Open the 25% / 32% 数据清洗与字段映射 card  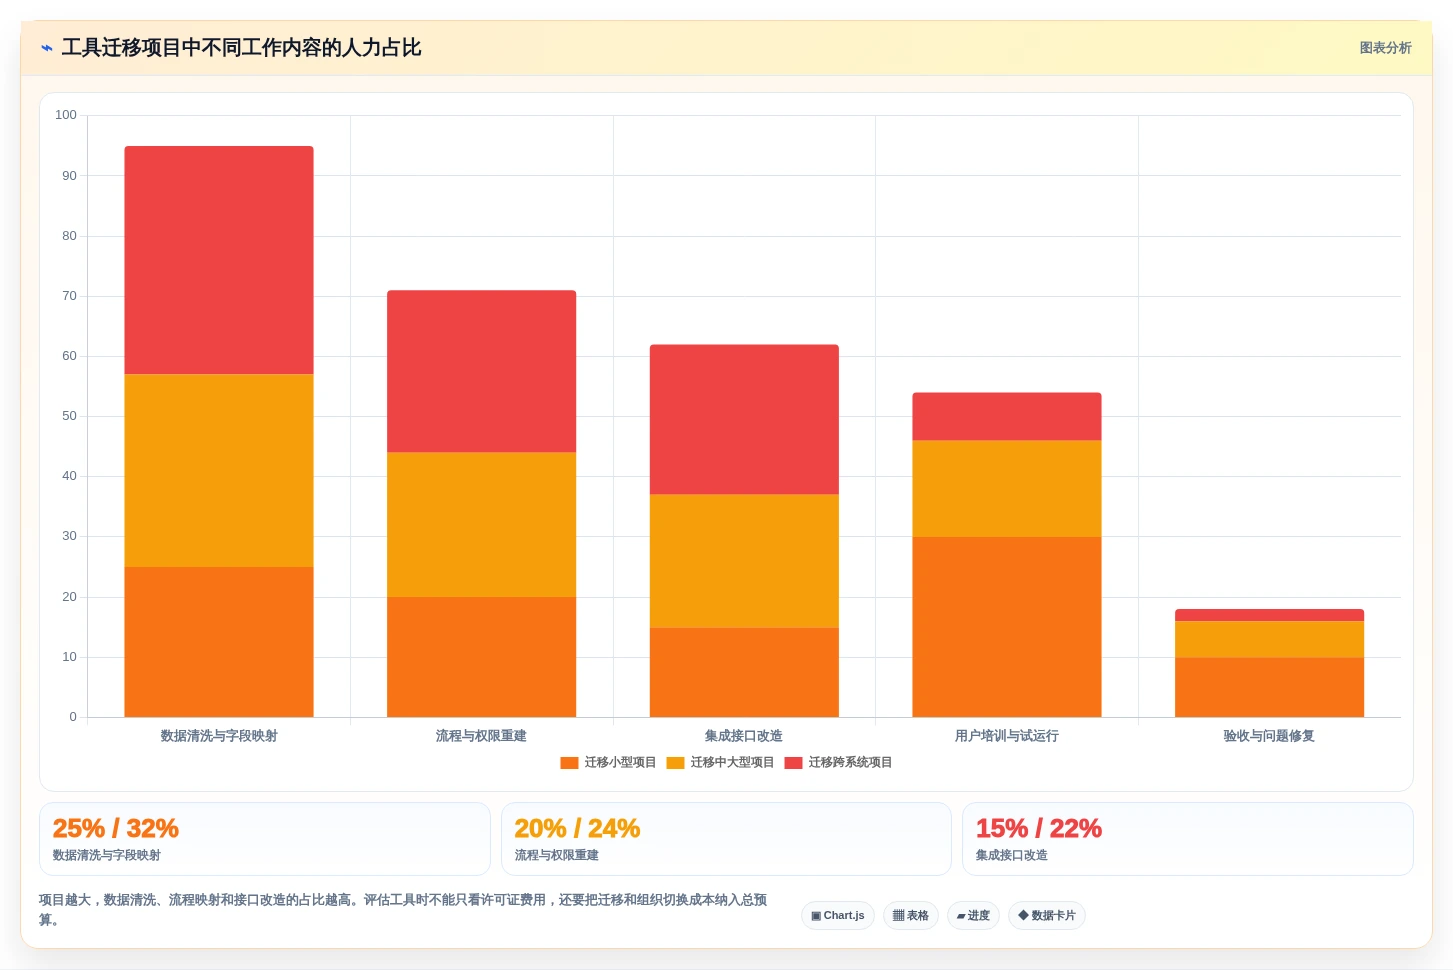[x=265, y=839]
